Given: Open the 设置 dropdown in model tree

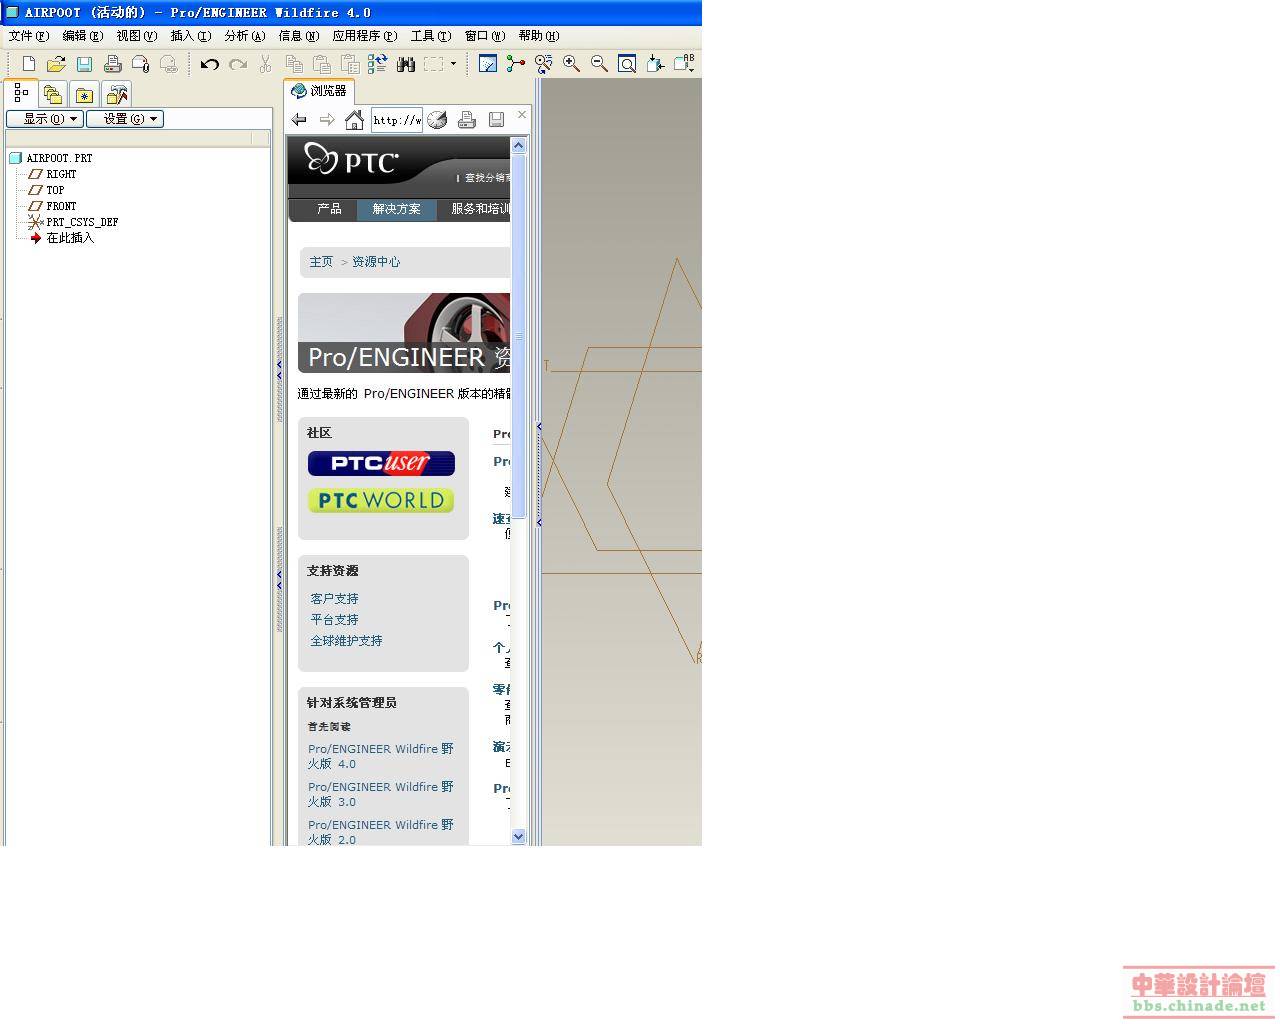Looking at the screenshot, I should (x=125, y=119).
